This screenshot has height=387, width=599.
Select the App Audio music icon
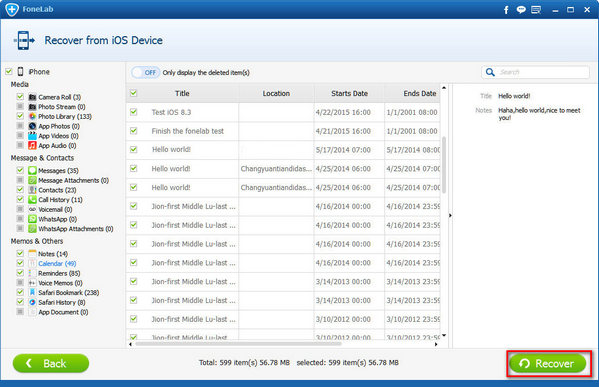(x=32, y=145)
